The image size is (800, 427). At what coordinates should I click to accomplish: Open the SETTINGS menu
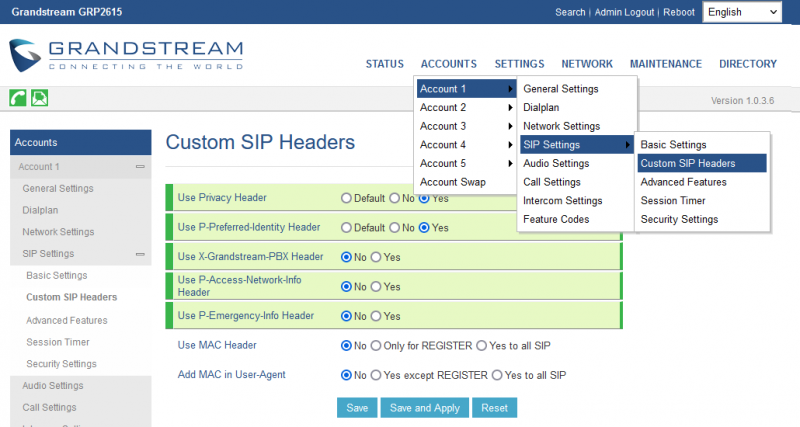point(519,64)
